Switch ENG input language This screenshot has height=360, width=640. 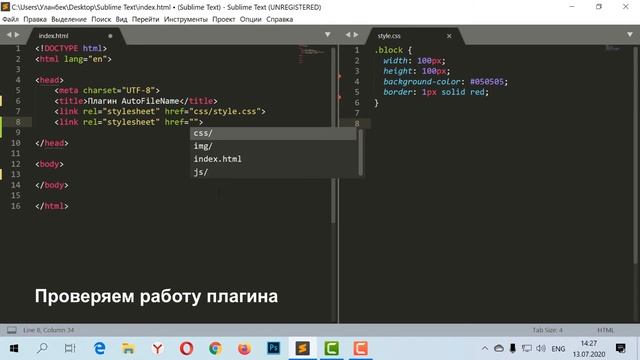point(558,349)
